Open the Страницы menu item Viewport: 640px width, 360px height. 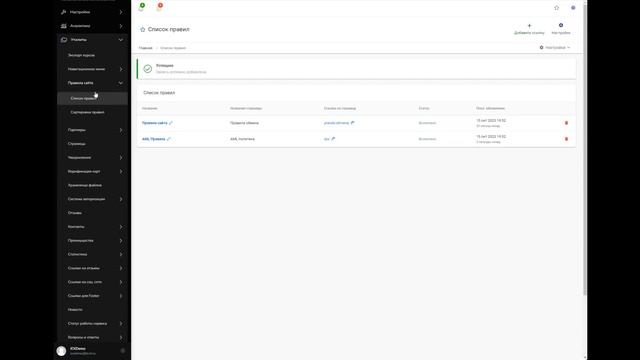[77, 144]
